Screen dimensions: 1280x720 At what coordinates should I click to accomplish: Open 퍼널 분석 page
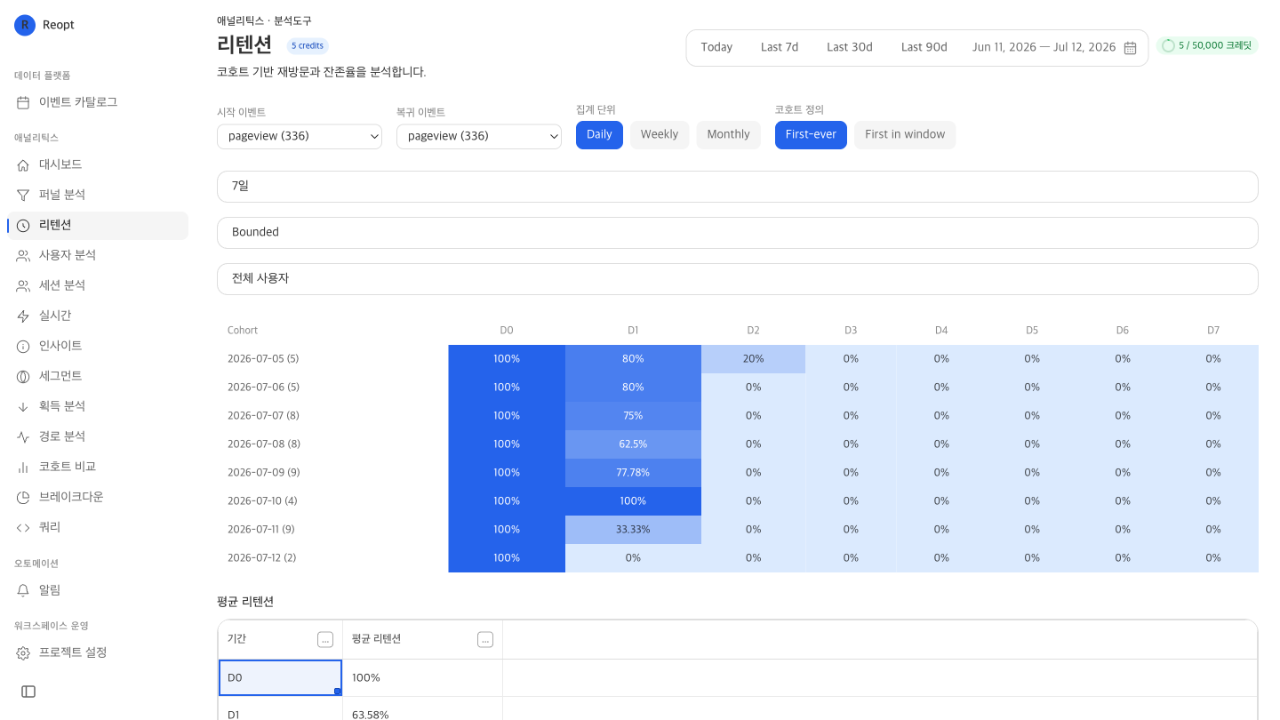click(x=97, y=195)
